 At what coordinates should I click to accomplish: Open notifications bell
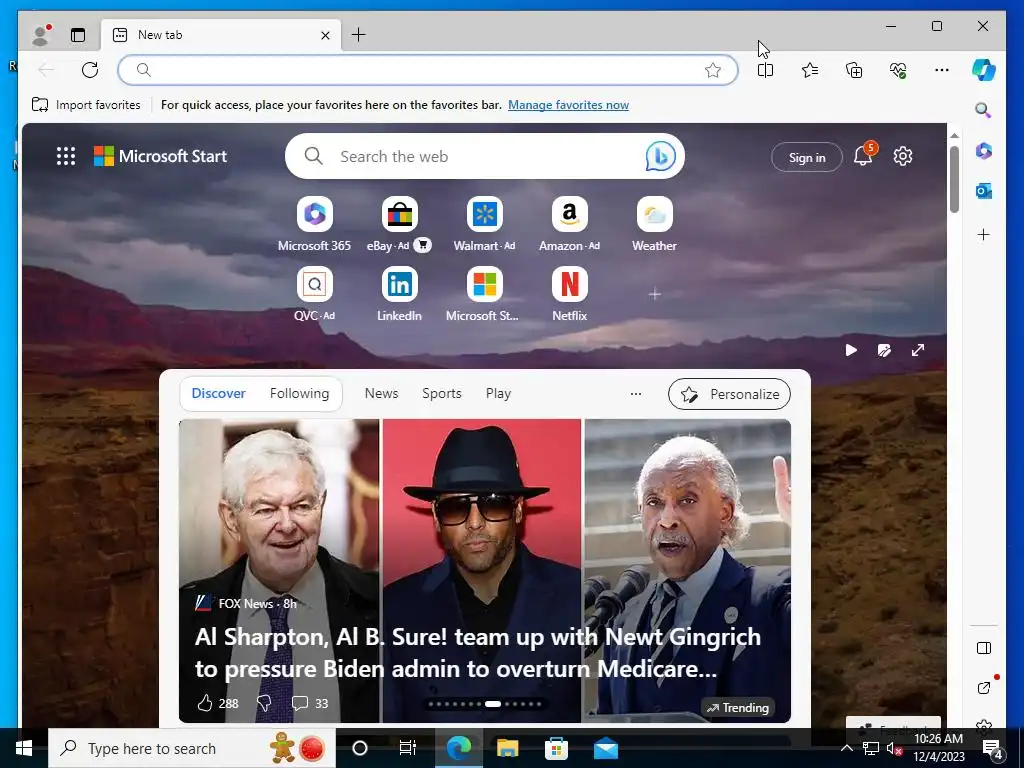click(863, 155)
